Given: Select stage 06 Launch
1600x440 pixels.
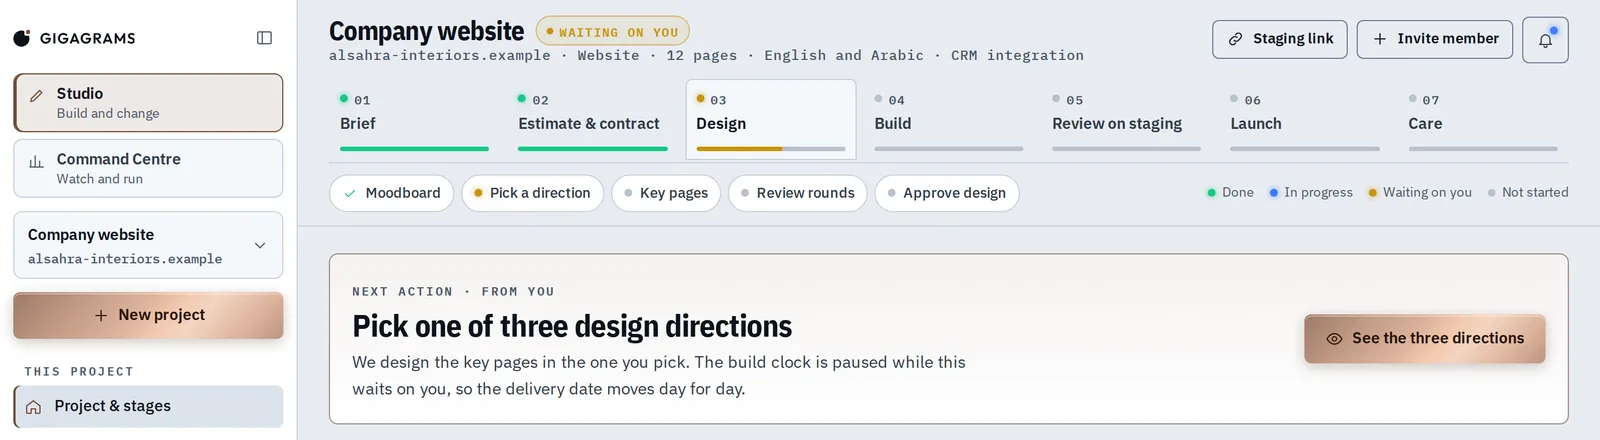Looking at the screenshot, I should (x=1304, y=119).
